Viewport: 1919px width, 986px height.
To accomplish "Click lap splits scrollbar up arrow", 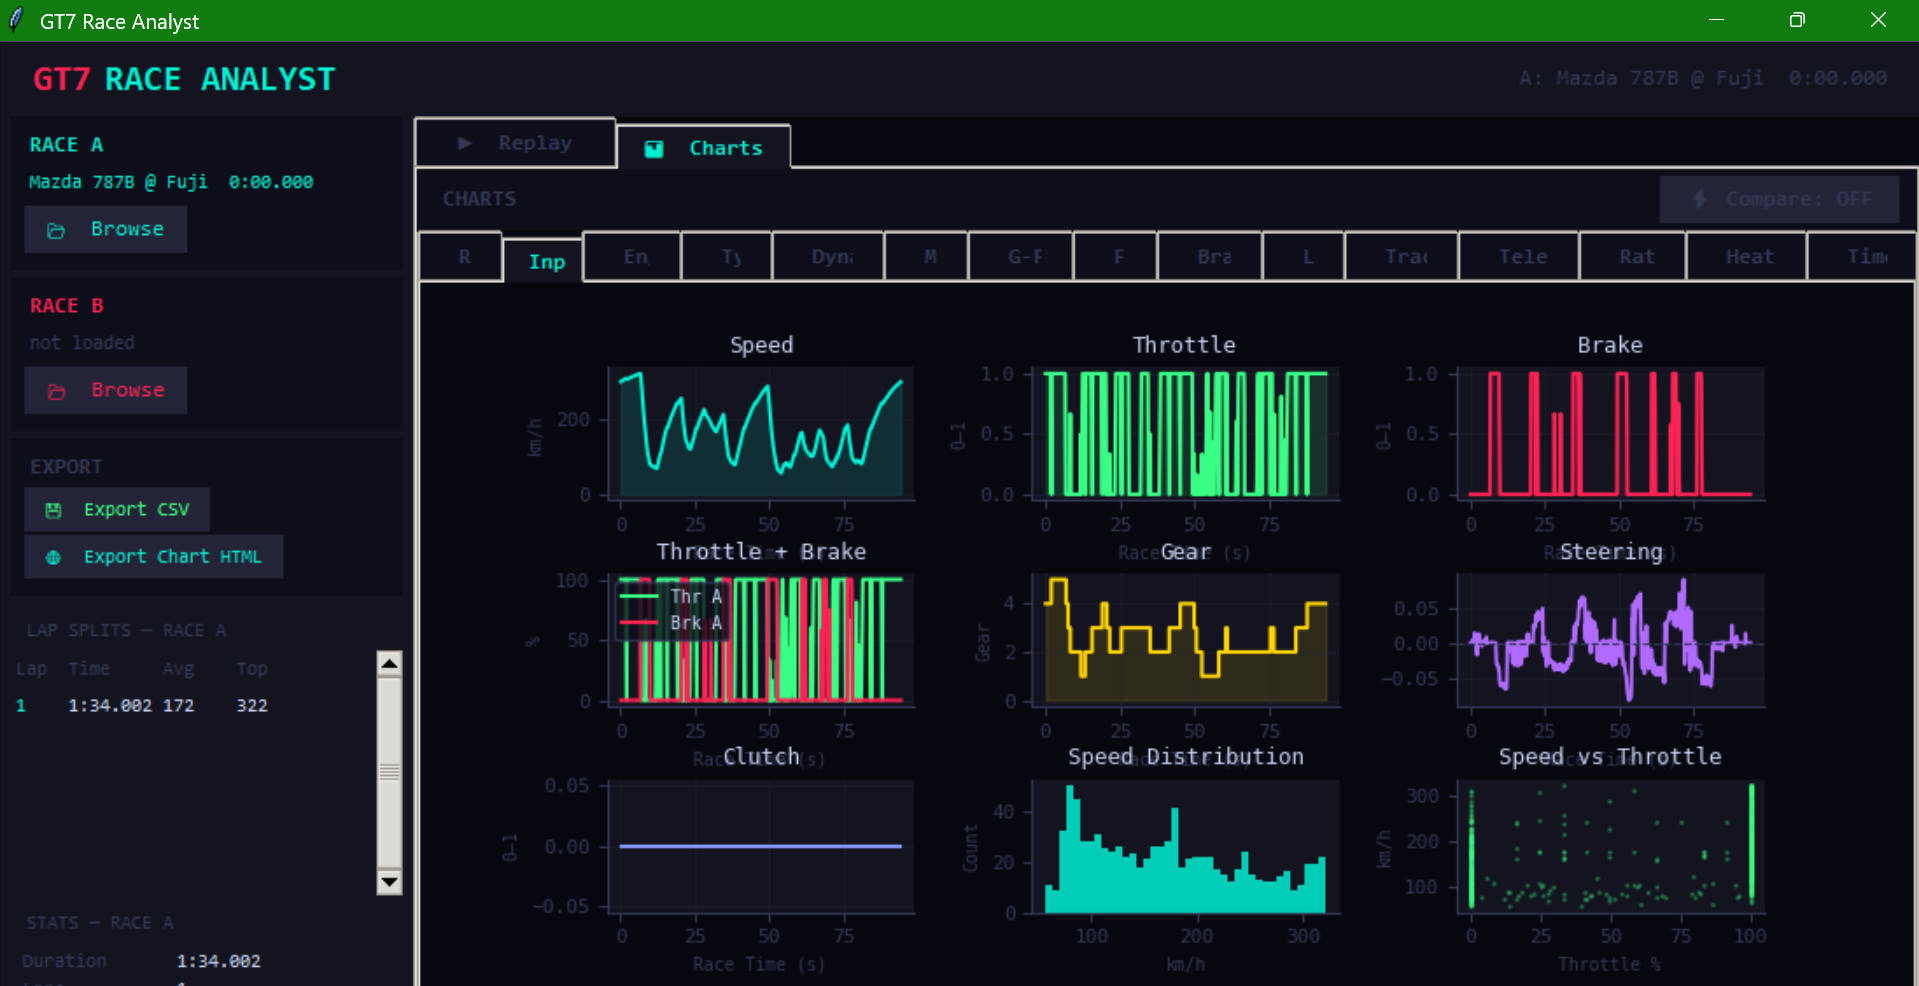I will tap(389, 664).
